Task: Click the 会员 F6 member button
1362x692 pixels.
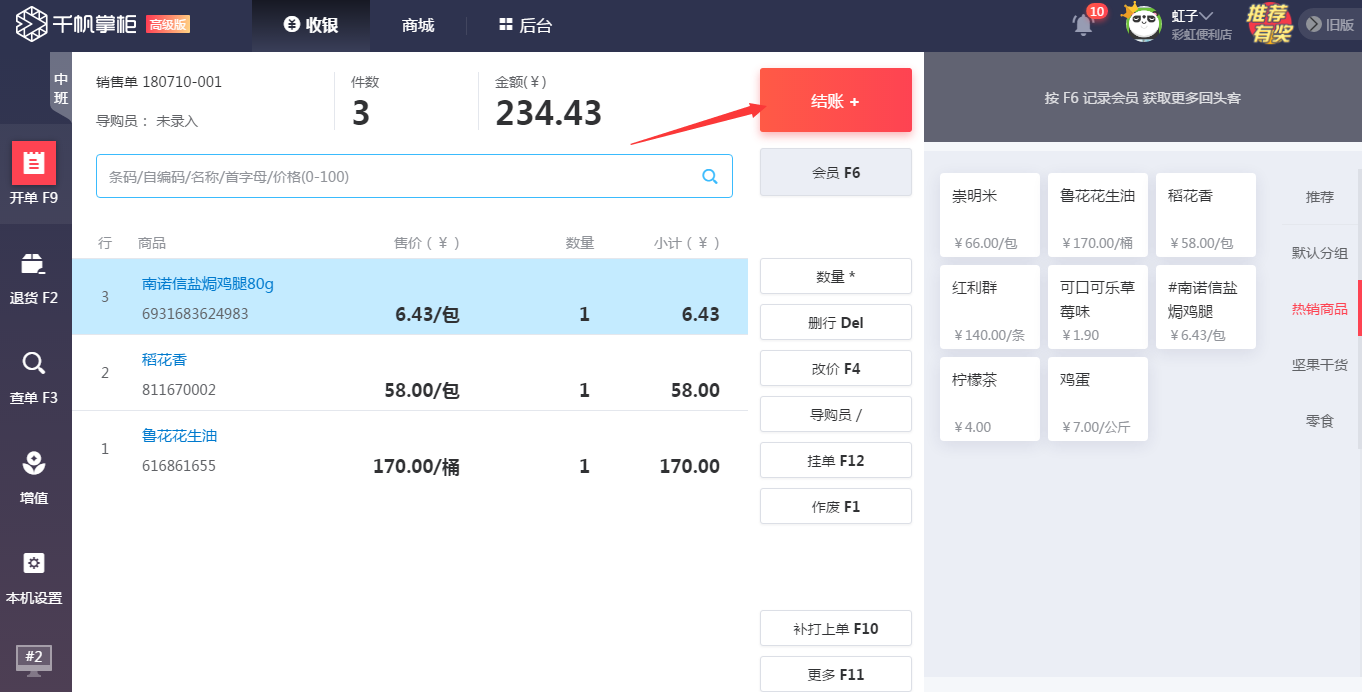Action: tap(835, 173)
